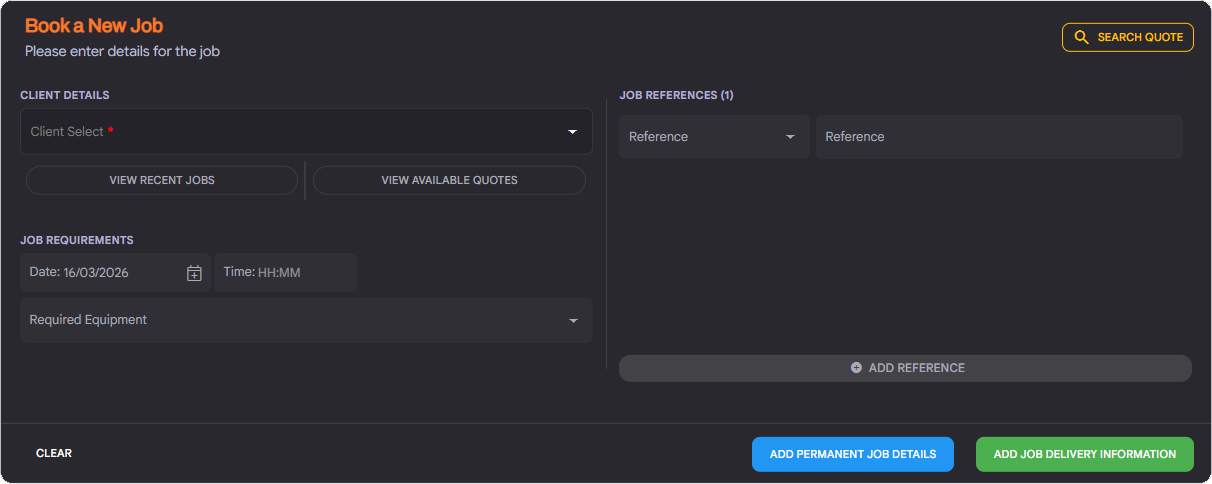The width and height of the screenshot is (1212, 484).
Task: Click the Client Select field
Action: 306,132
